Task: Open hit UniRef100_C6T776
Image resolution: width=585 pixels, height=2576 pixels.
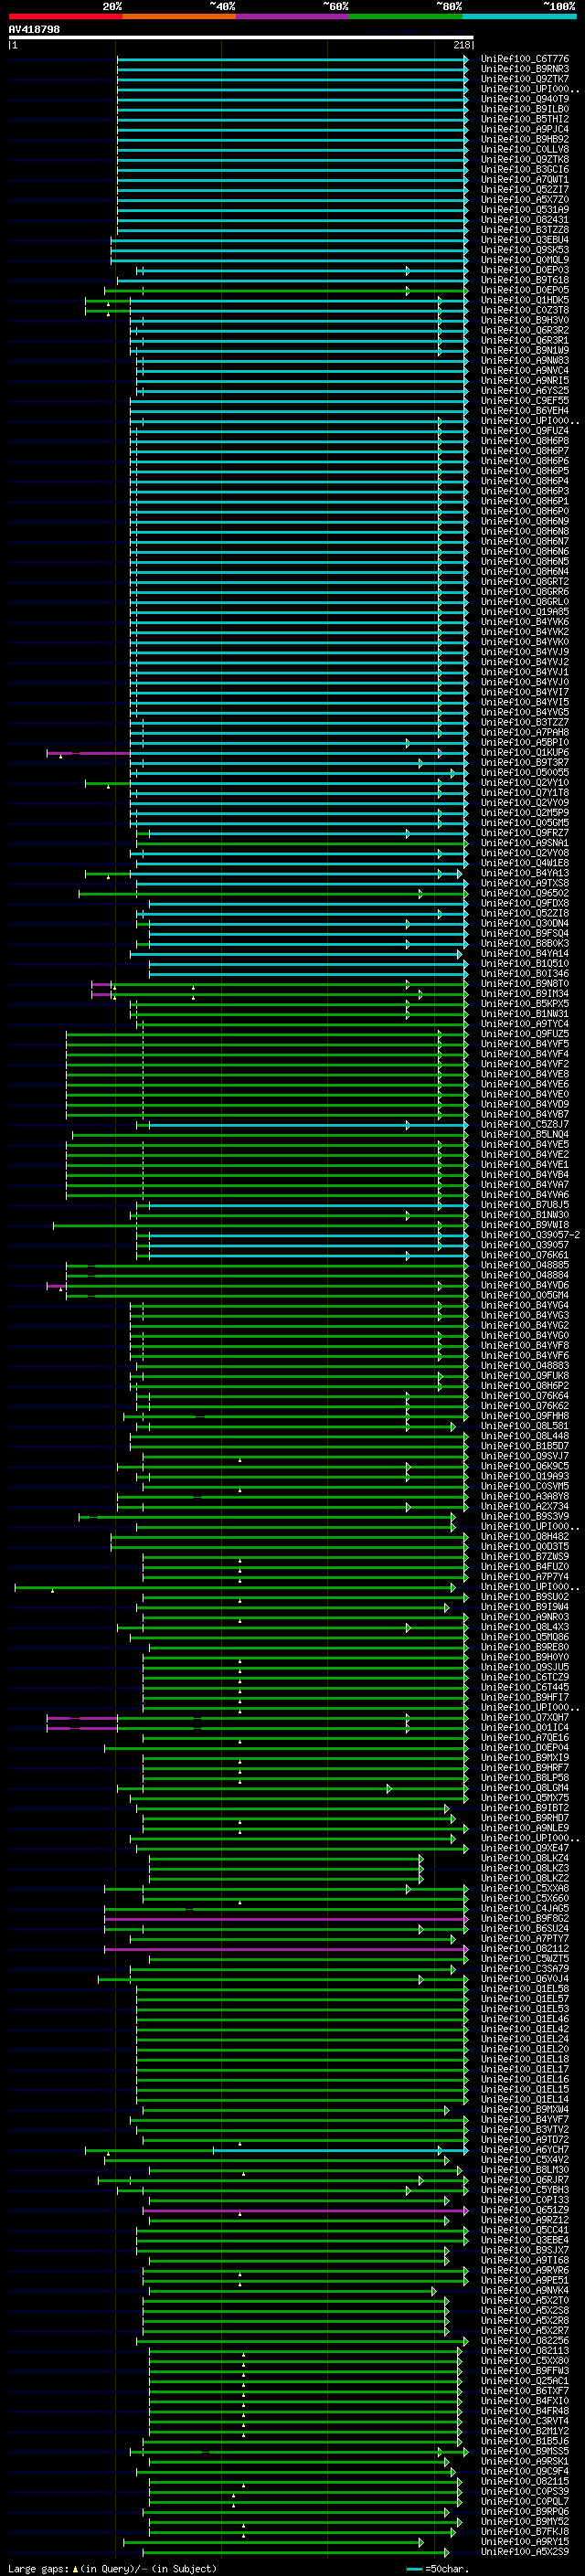Action: (x=524, y=59)
